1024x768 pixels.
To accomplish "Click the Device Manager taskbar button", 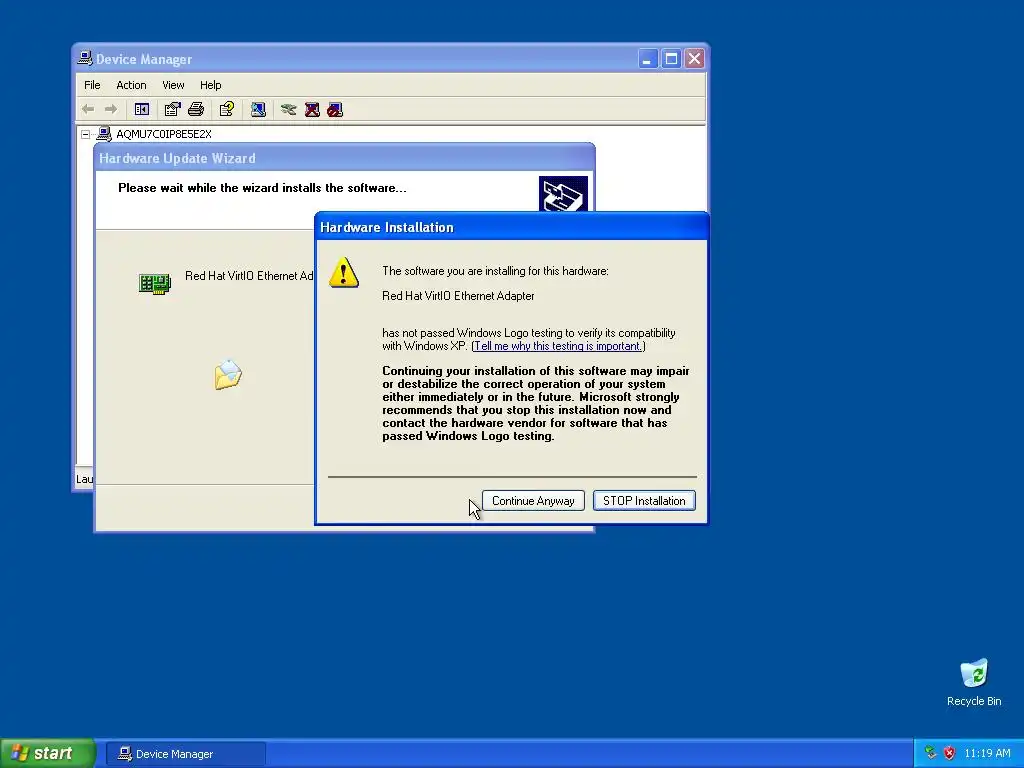I will 185,754.
